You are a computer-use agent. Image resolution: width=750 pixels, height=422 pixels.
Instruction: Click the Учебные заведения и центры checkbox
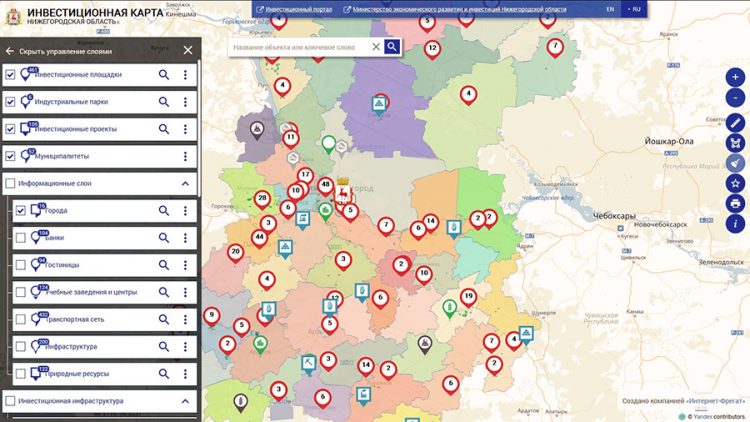20,292
